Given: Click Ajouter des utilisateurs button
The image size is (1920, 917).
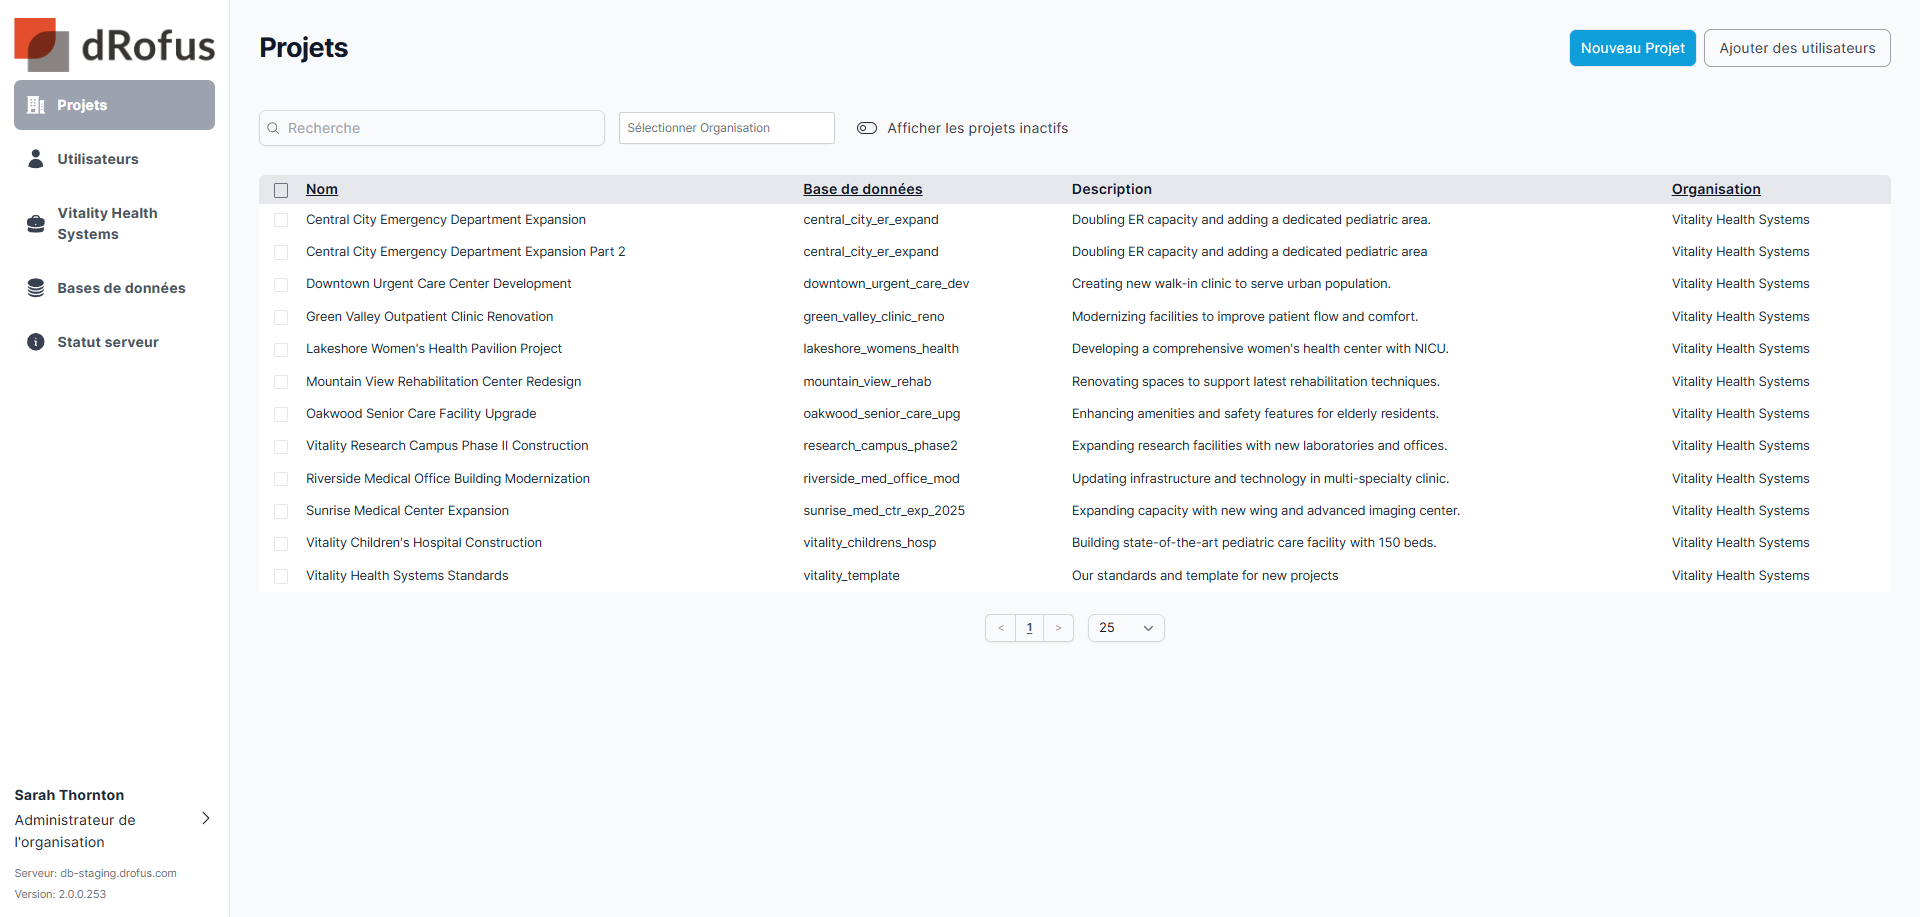Looking at the screenshot, I should [x=1796, y=48].
